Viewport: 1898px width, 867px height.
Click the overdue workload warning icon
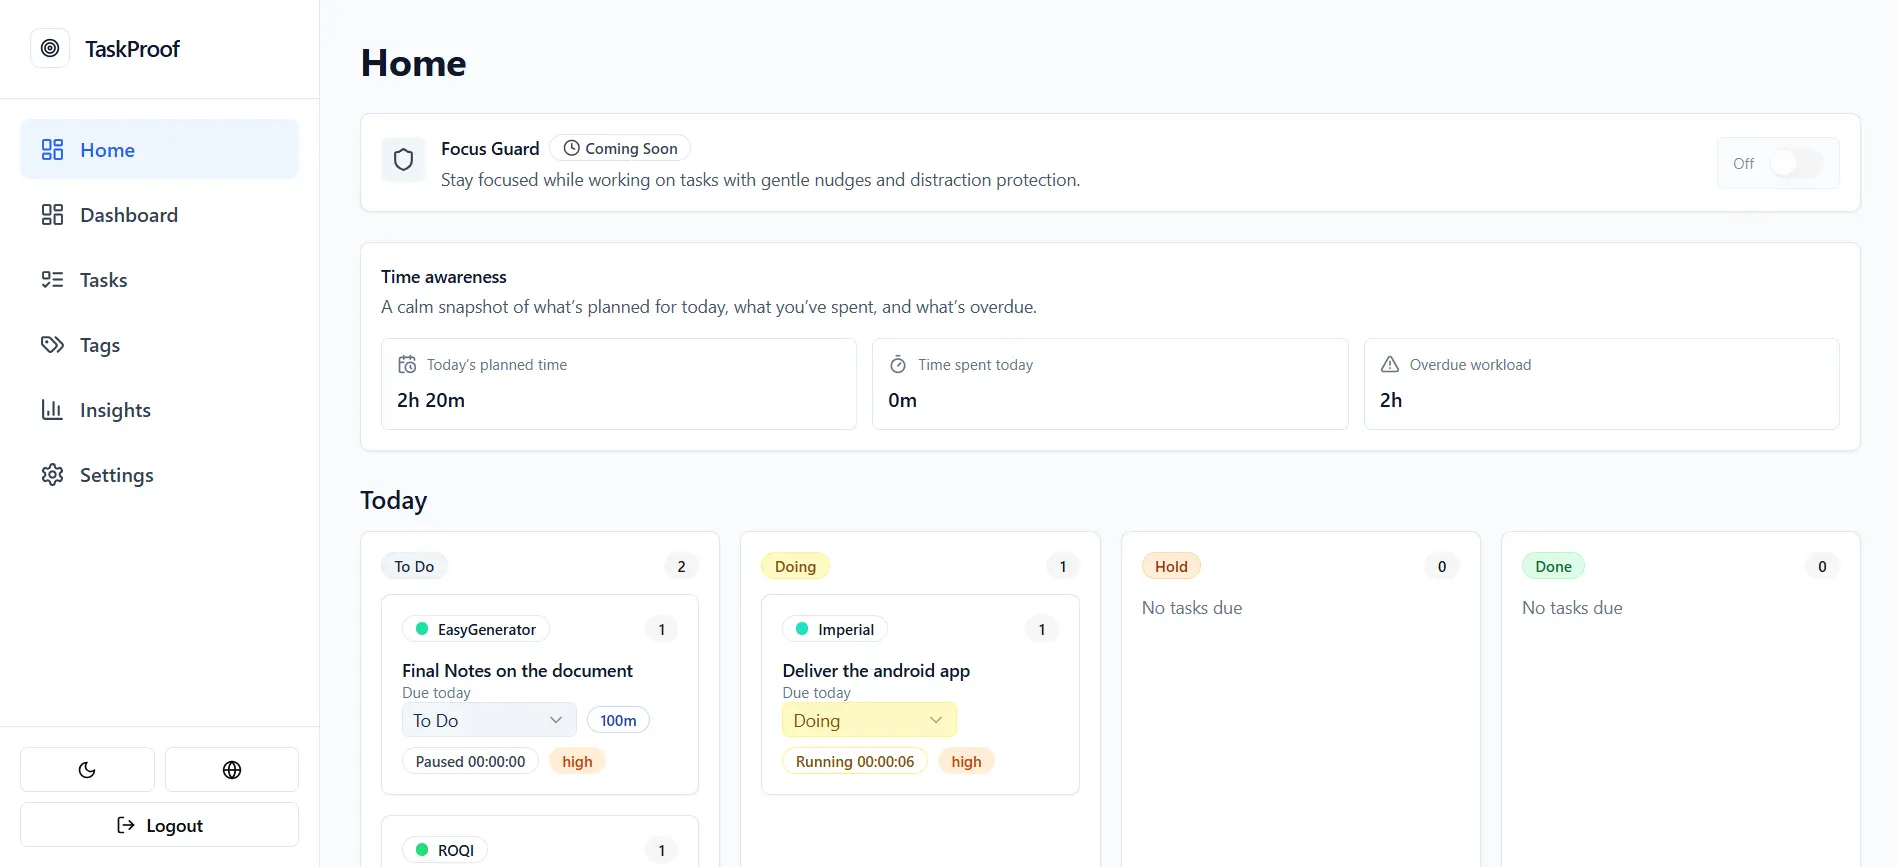[1390, 365]
